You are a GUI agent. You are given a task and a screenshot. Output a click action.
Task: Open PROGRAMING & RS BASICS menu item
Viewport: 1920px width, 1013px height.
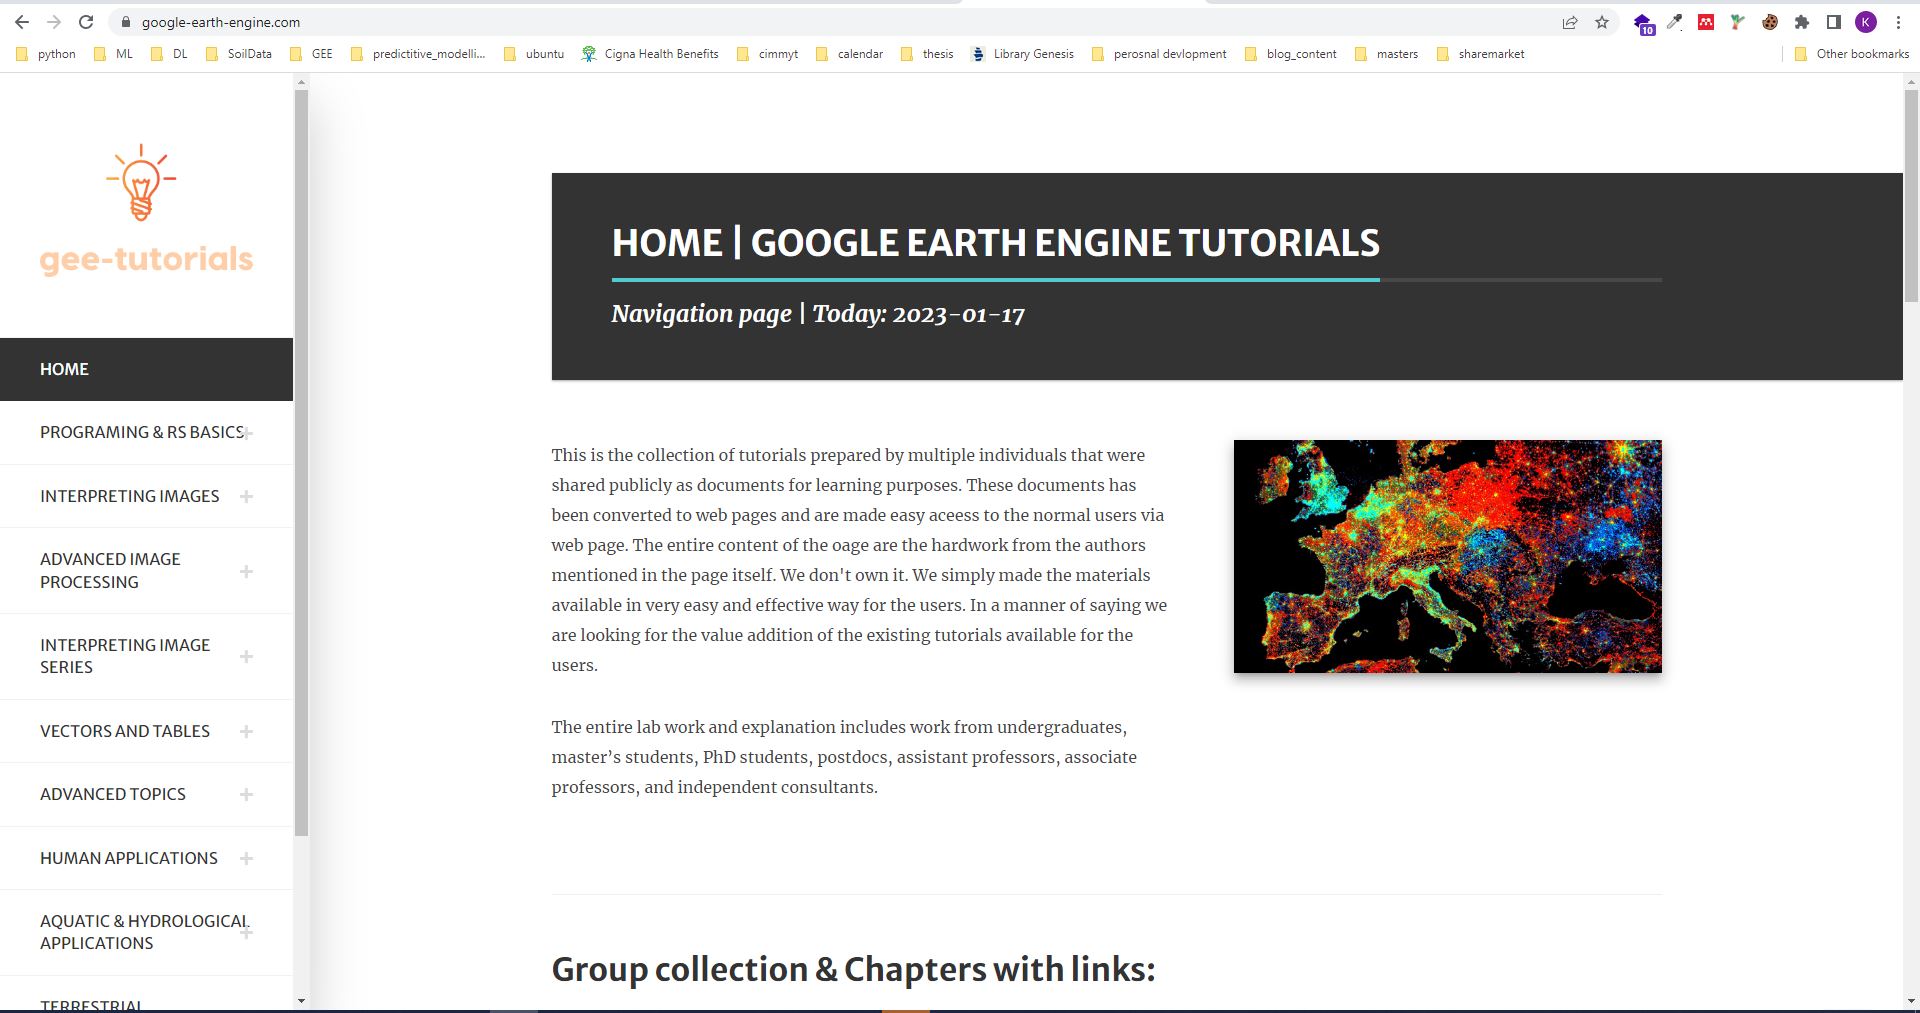pos(146,432)
